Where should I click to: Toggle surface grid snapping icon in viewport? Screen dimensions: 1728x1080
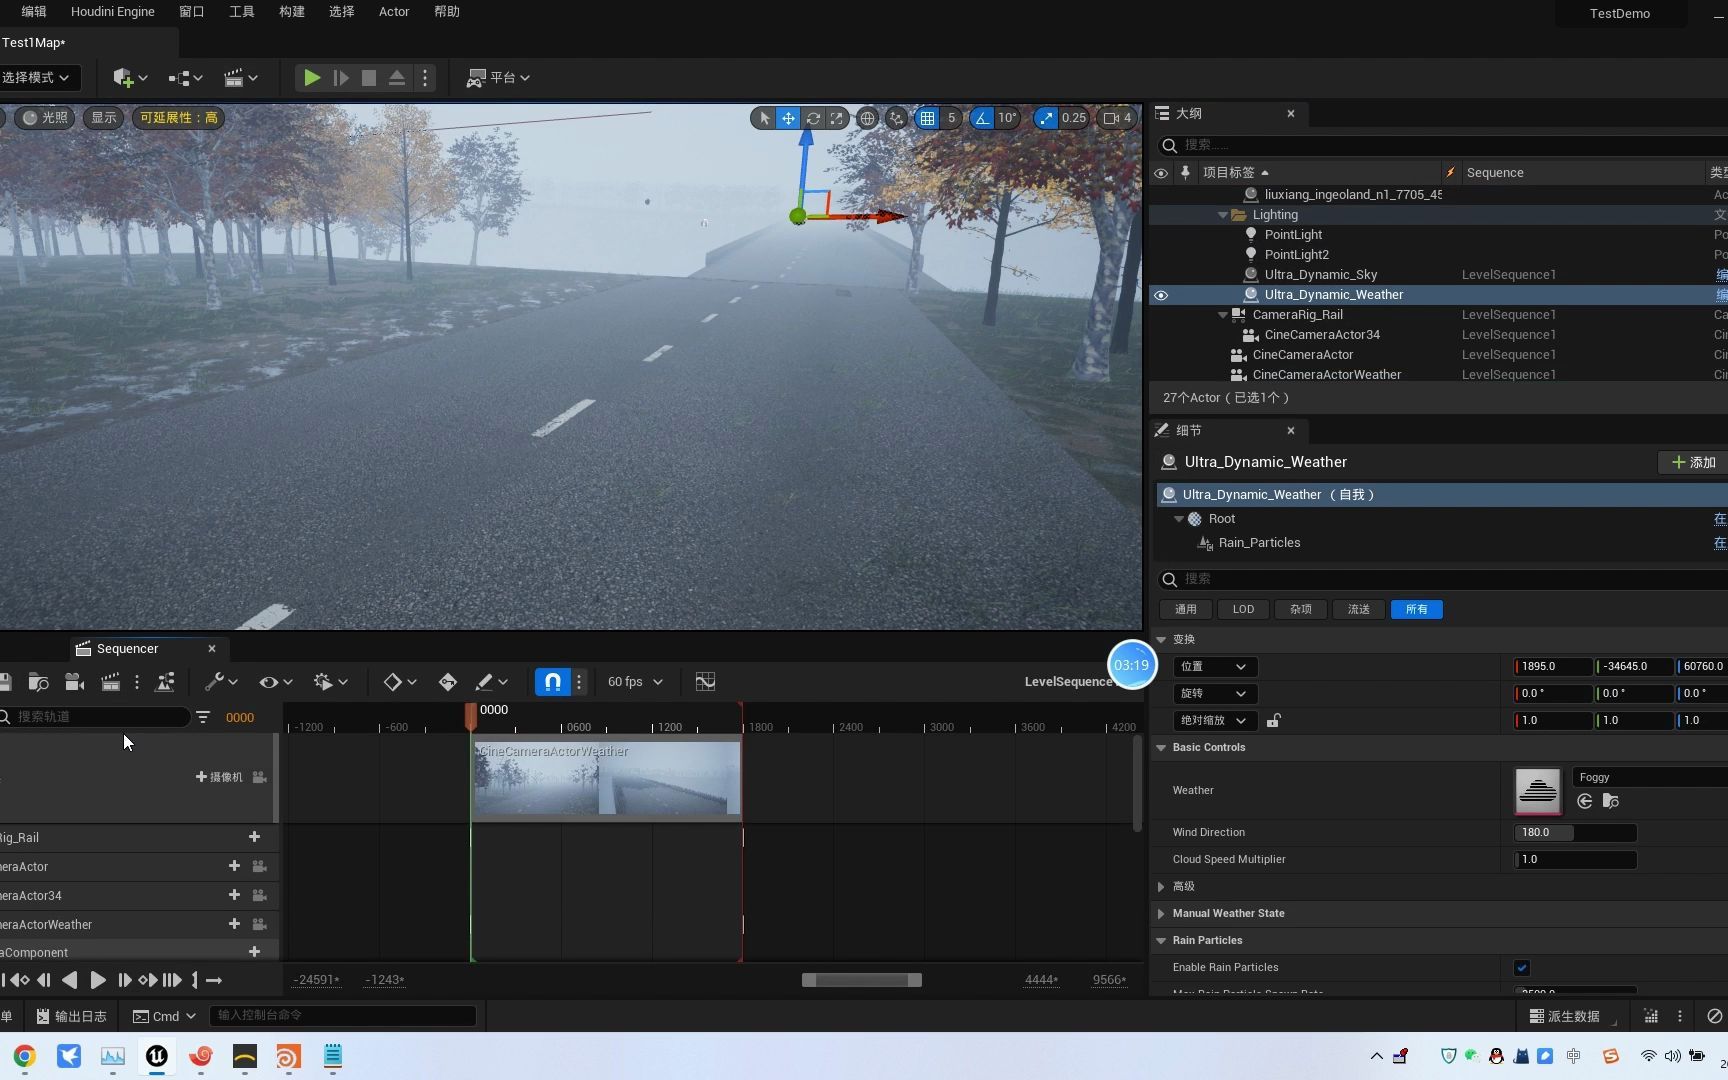click(x=896, y=118)
